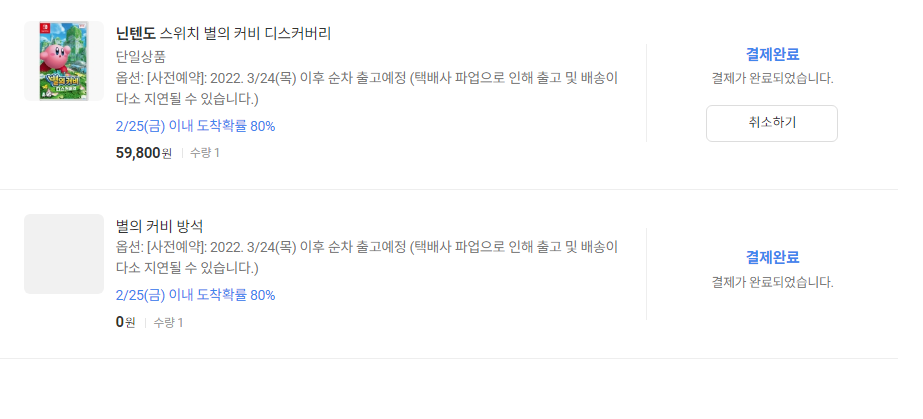Screen dimensions: 923x419
Task: Click the 사전예약 option text for the Nintendo game
Action: click(x=367, y=88)
